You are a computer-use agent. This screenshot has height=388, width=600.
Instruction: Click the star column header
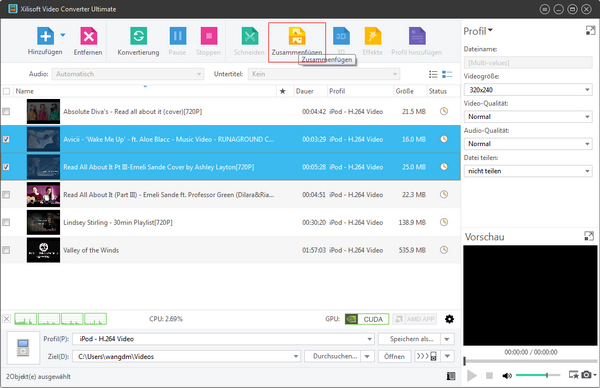283,91
